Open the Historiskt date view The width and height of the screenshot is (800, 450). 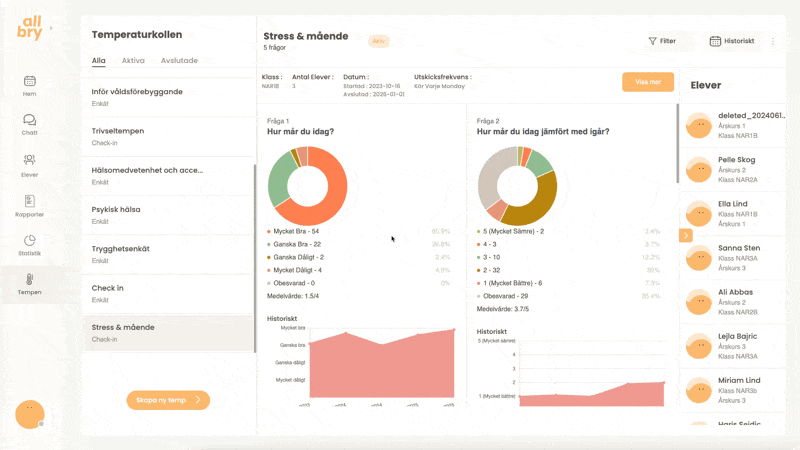click(731, 41)
